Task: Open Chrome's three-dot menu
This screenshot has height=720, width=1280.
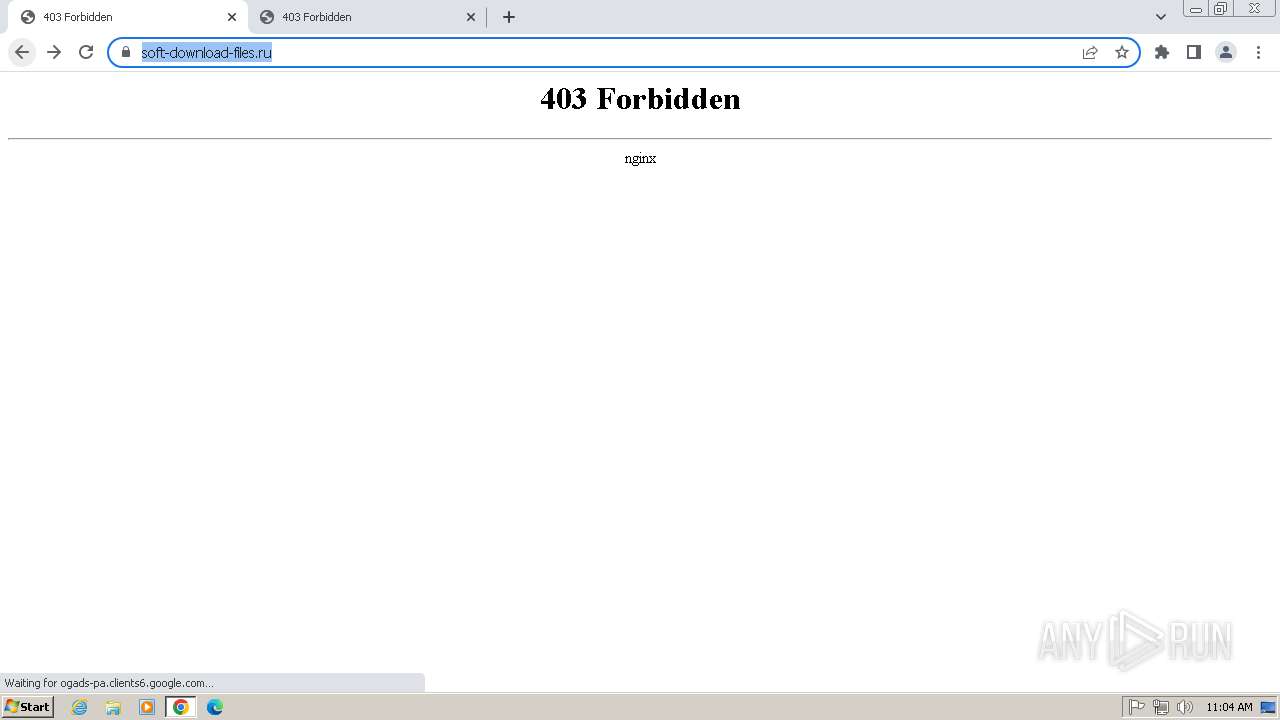Action: (1258, 52)
